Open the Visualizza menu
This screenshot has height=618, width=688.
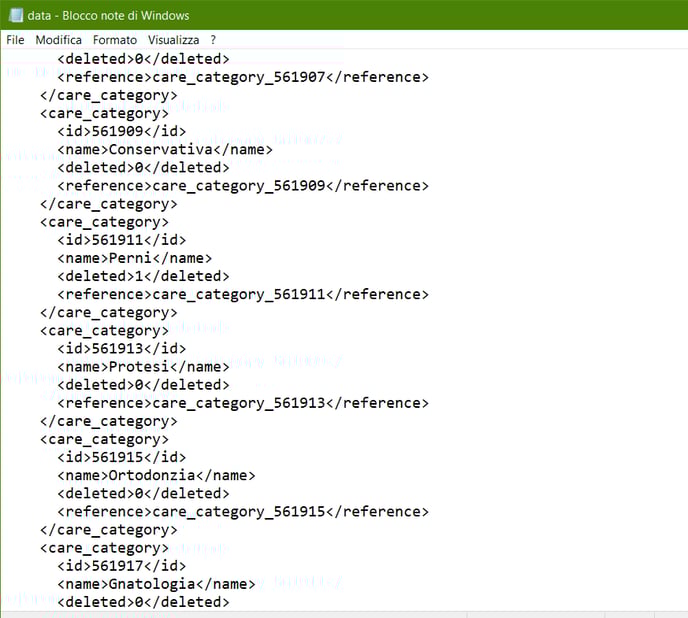173,40
